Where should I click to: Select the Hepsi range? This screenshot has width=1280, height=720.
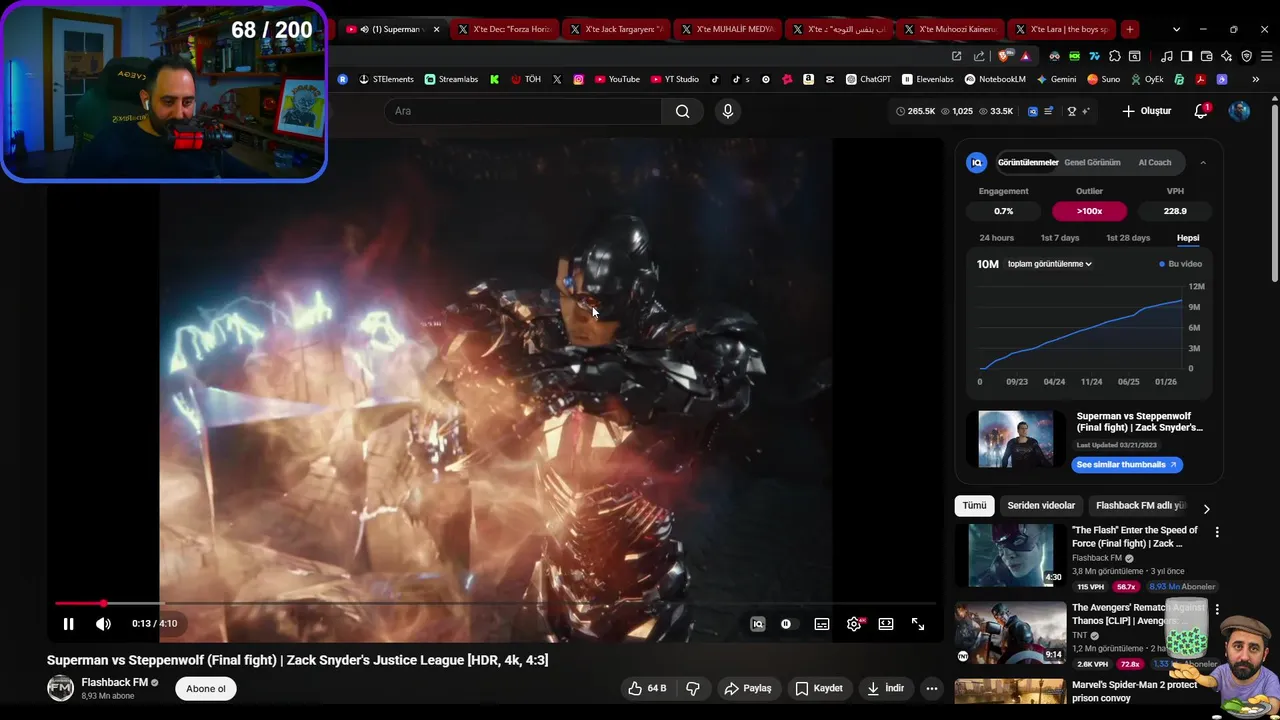tap(1188, 238)
